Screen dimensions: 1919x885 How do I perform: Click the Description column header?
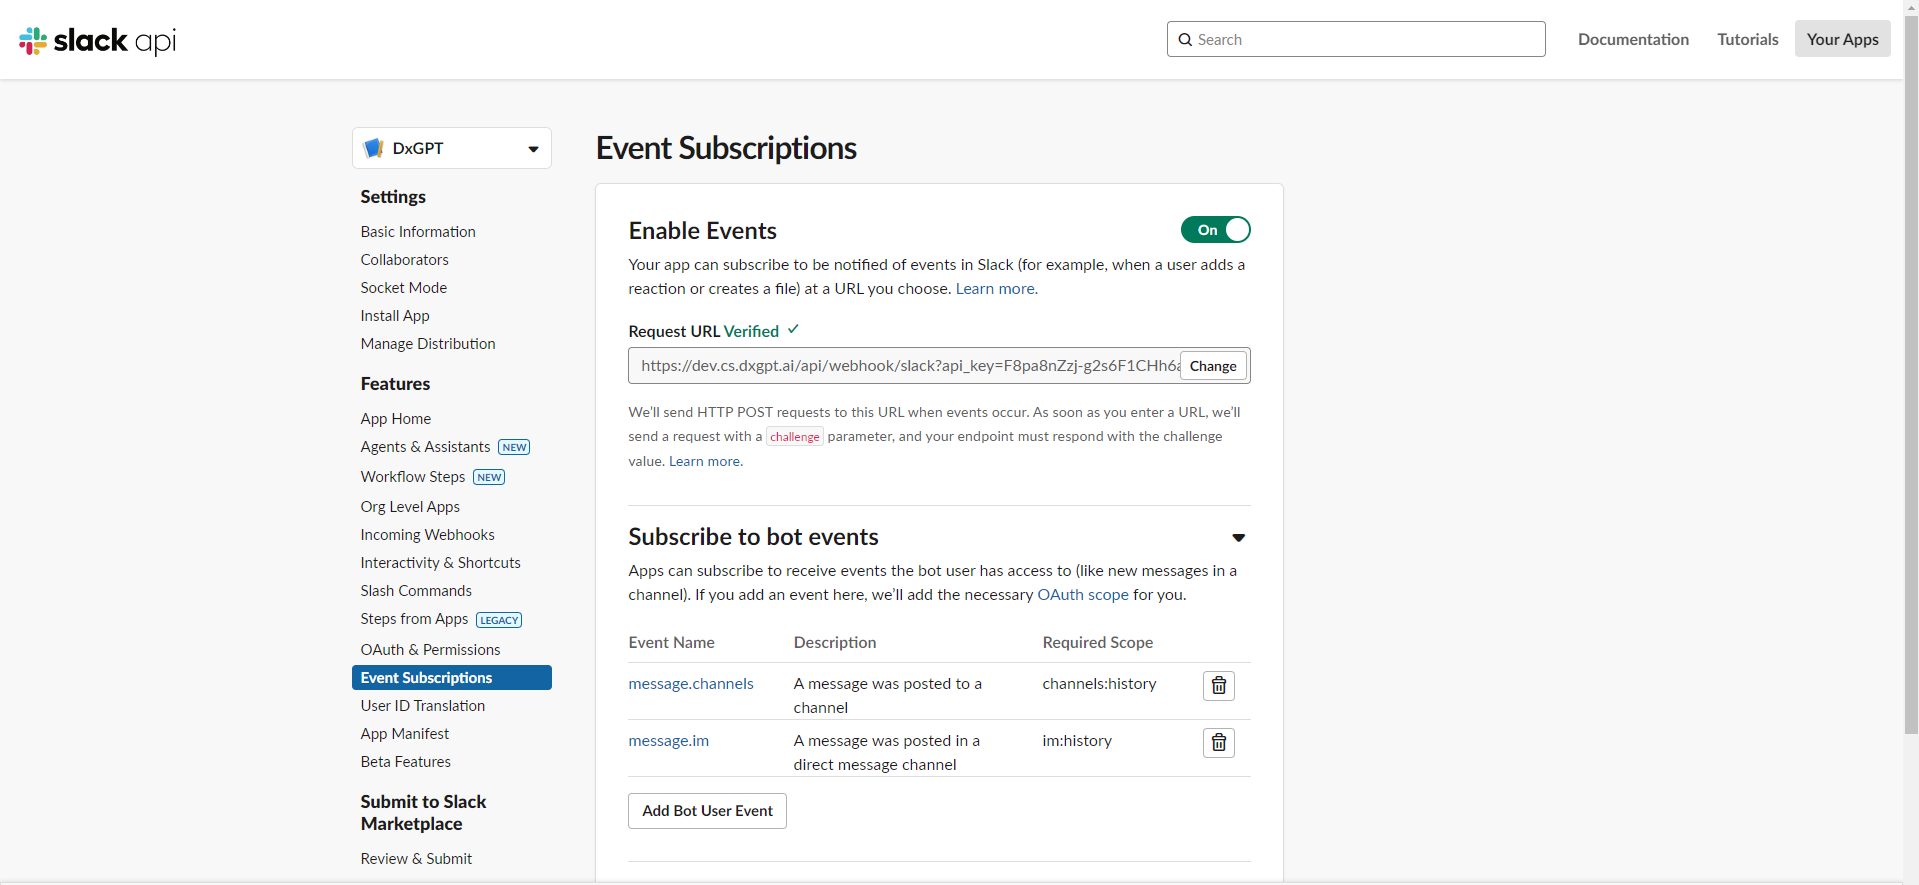(835, 643)
